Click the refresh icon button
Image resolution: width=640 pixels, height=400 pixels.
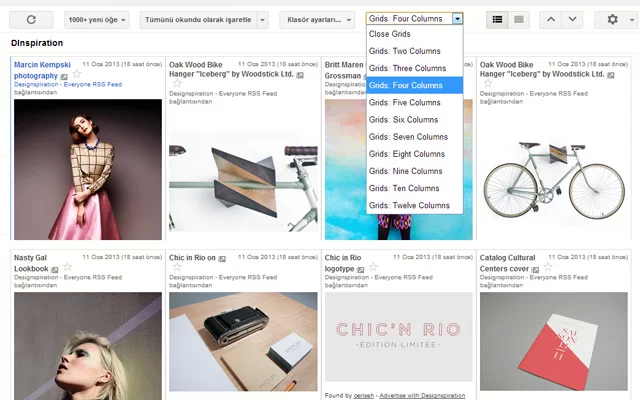(32, 19)
